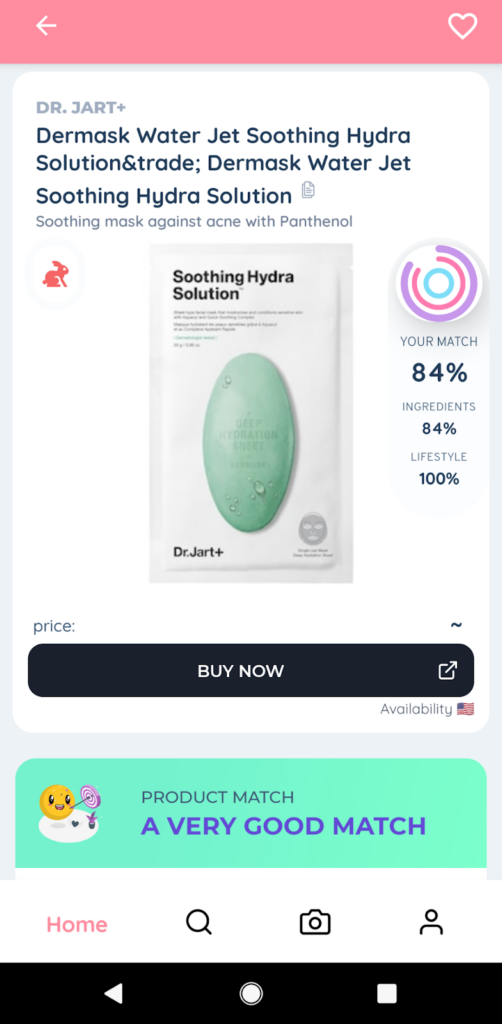
Task: Tap the emoji target illustration on match banner
Action: [x=70, y=813]
